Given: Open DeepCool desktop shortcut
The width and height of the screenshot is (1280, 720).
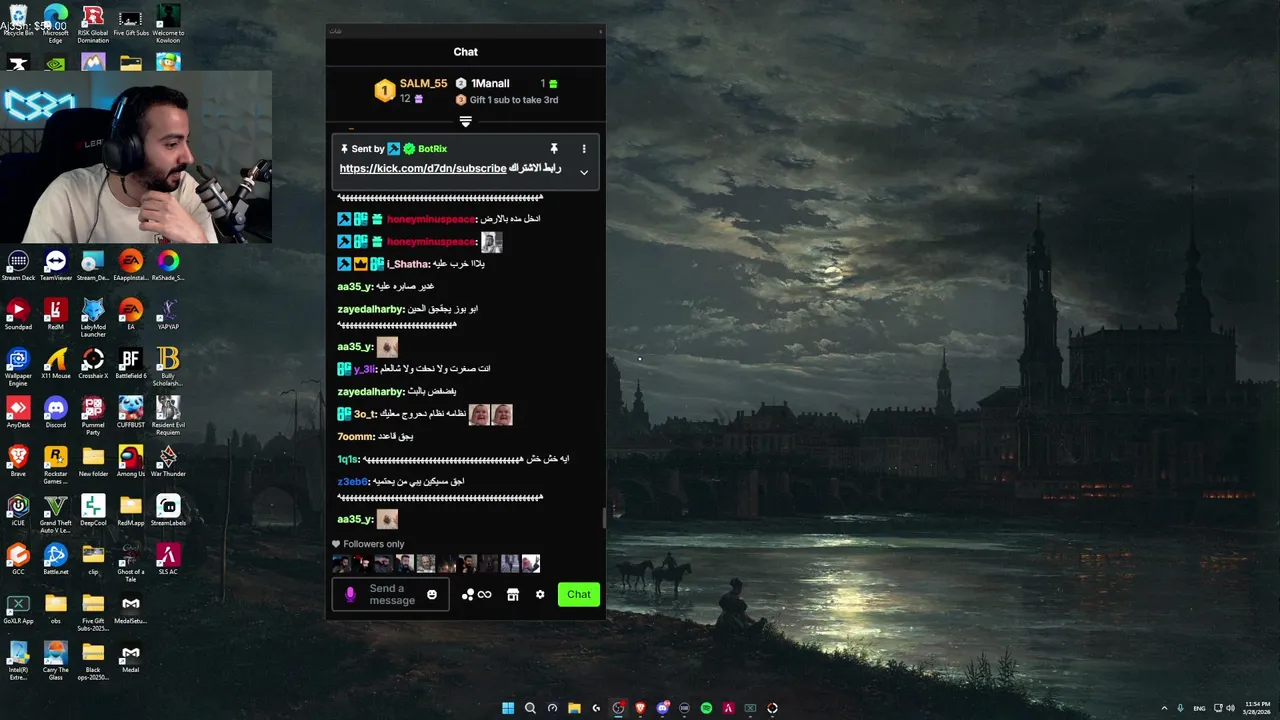Looking at the screenshot, I should 93,511.
